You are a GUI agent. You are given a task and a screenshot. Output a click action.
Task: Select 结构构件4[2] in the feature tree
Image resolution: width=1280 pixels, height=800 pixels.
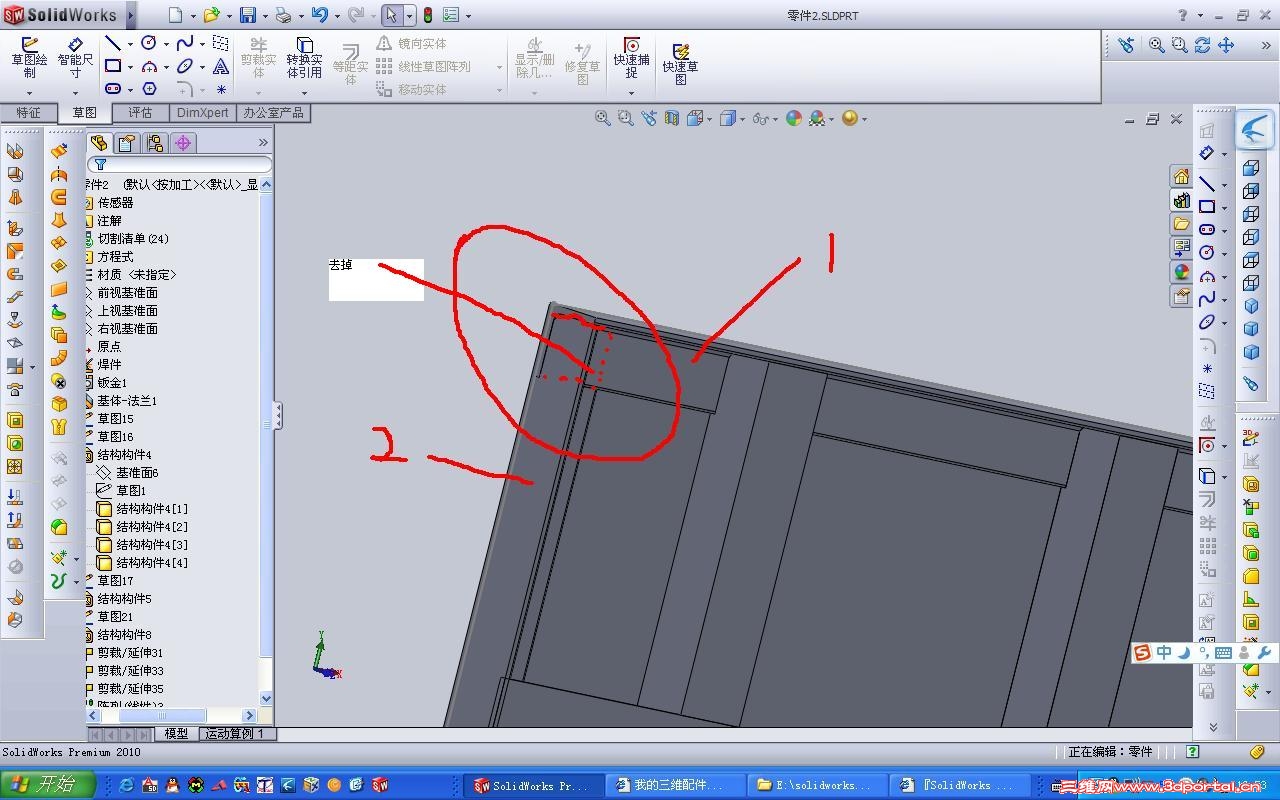151,527
